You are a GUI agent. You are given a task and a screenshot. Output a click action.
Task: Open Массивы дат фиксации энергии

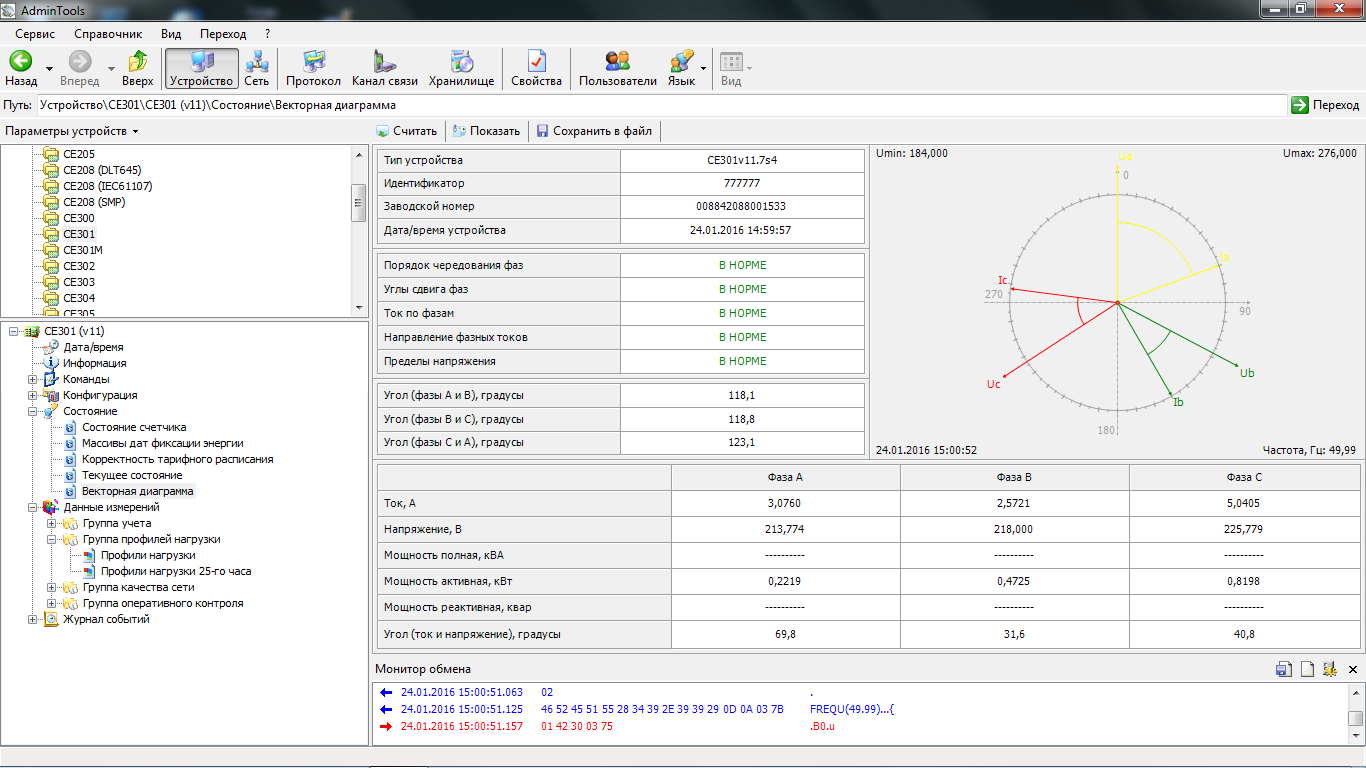(162, 443)
